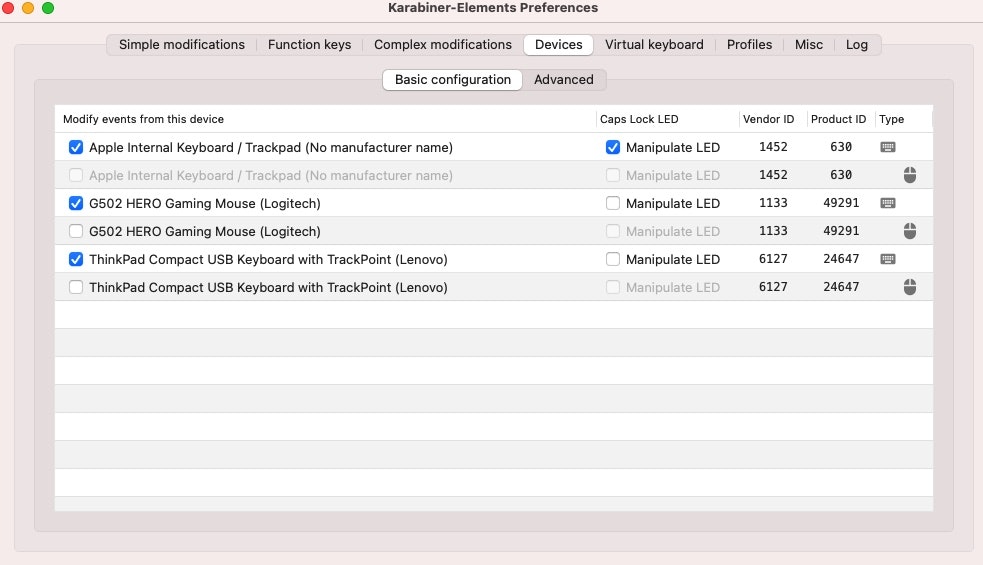The image size is (983, 565).
Task: Toggle greyed-out Apple Internal Keyboard device checkbox
Action: pos(76,175)
